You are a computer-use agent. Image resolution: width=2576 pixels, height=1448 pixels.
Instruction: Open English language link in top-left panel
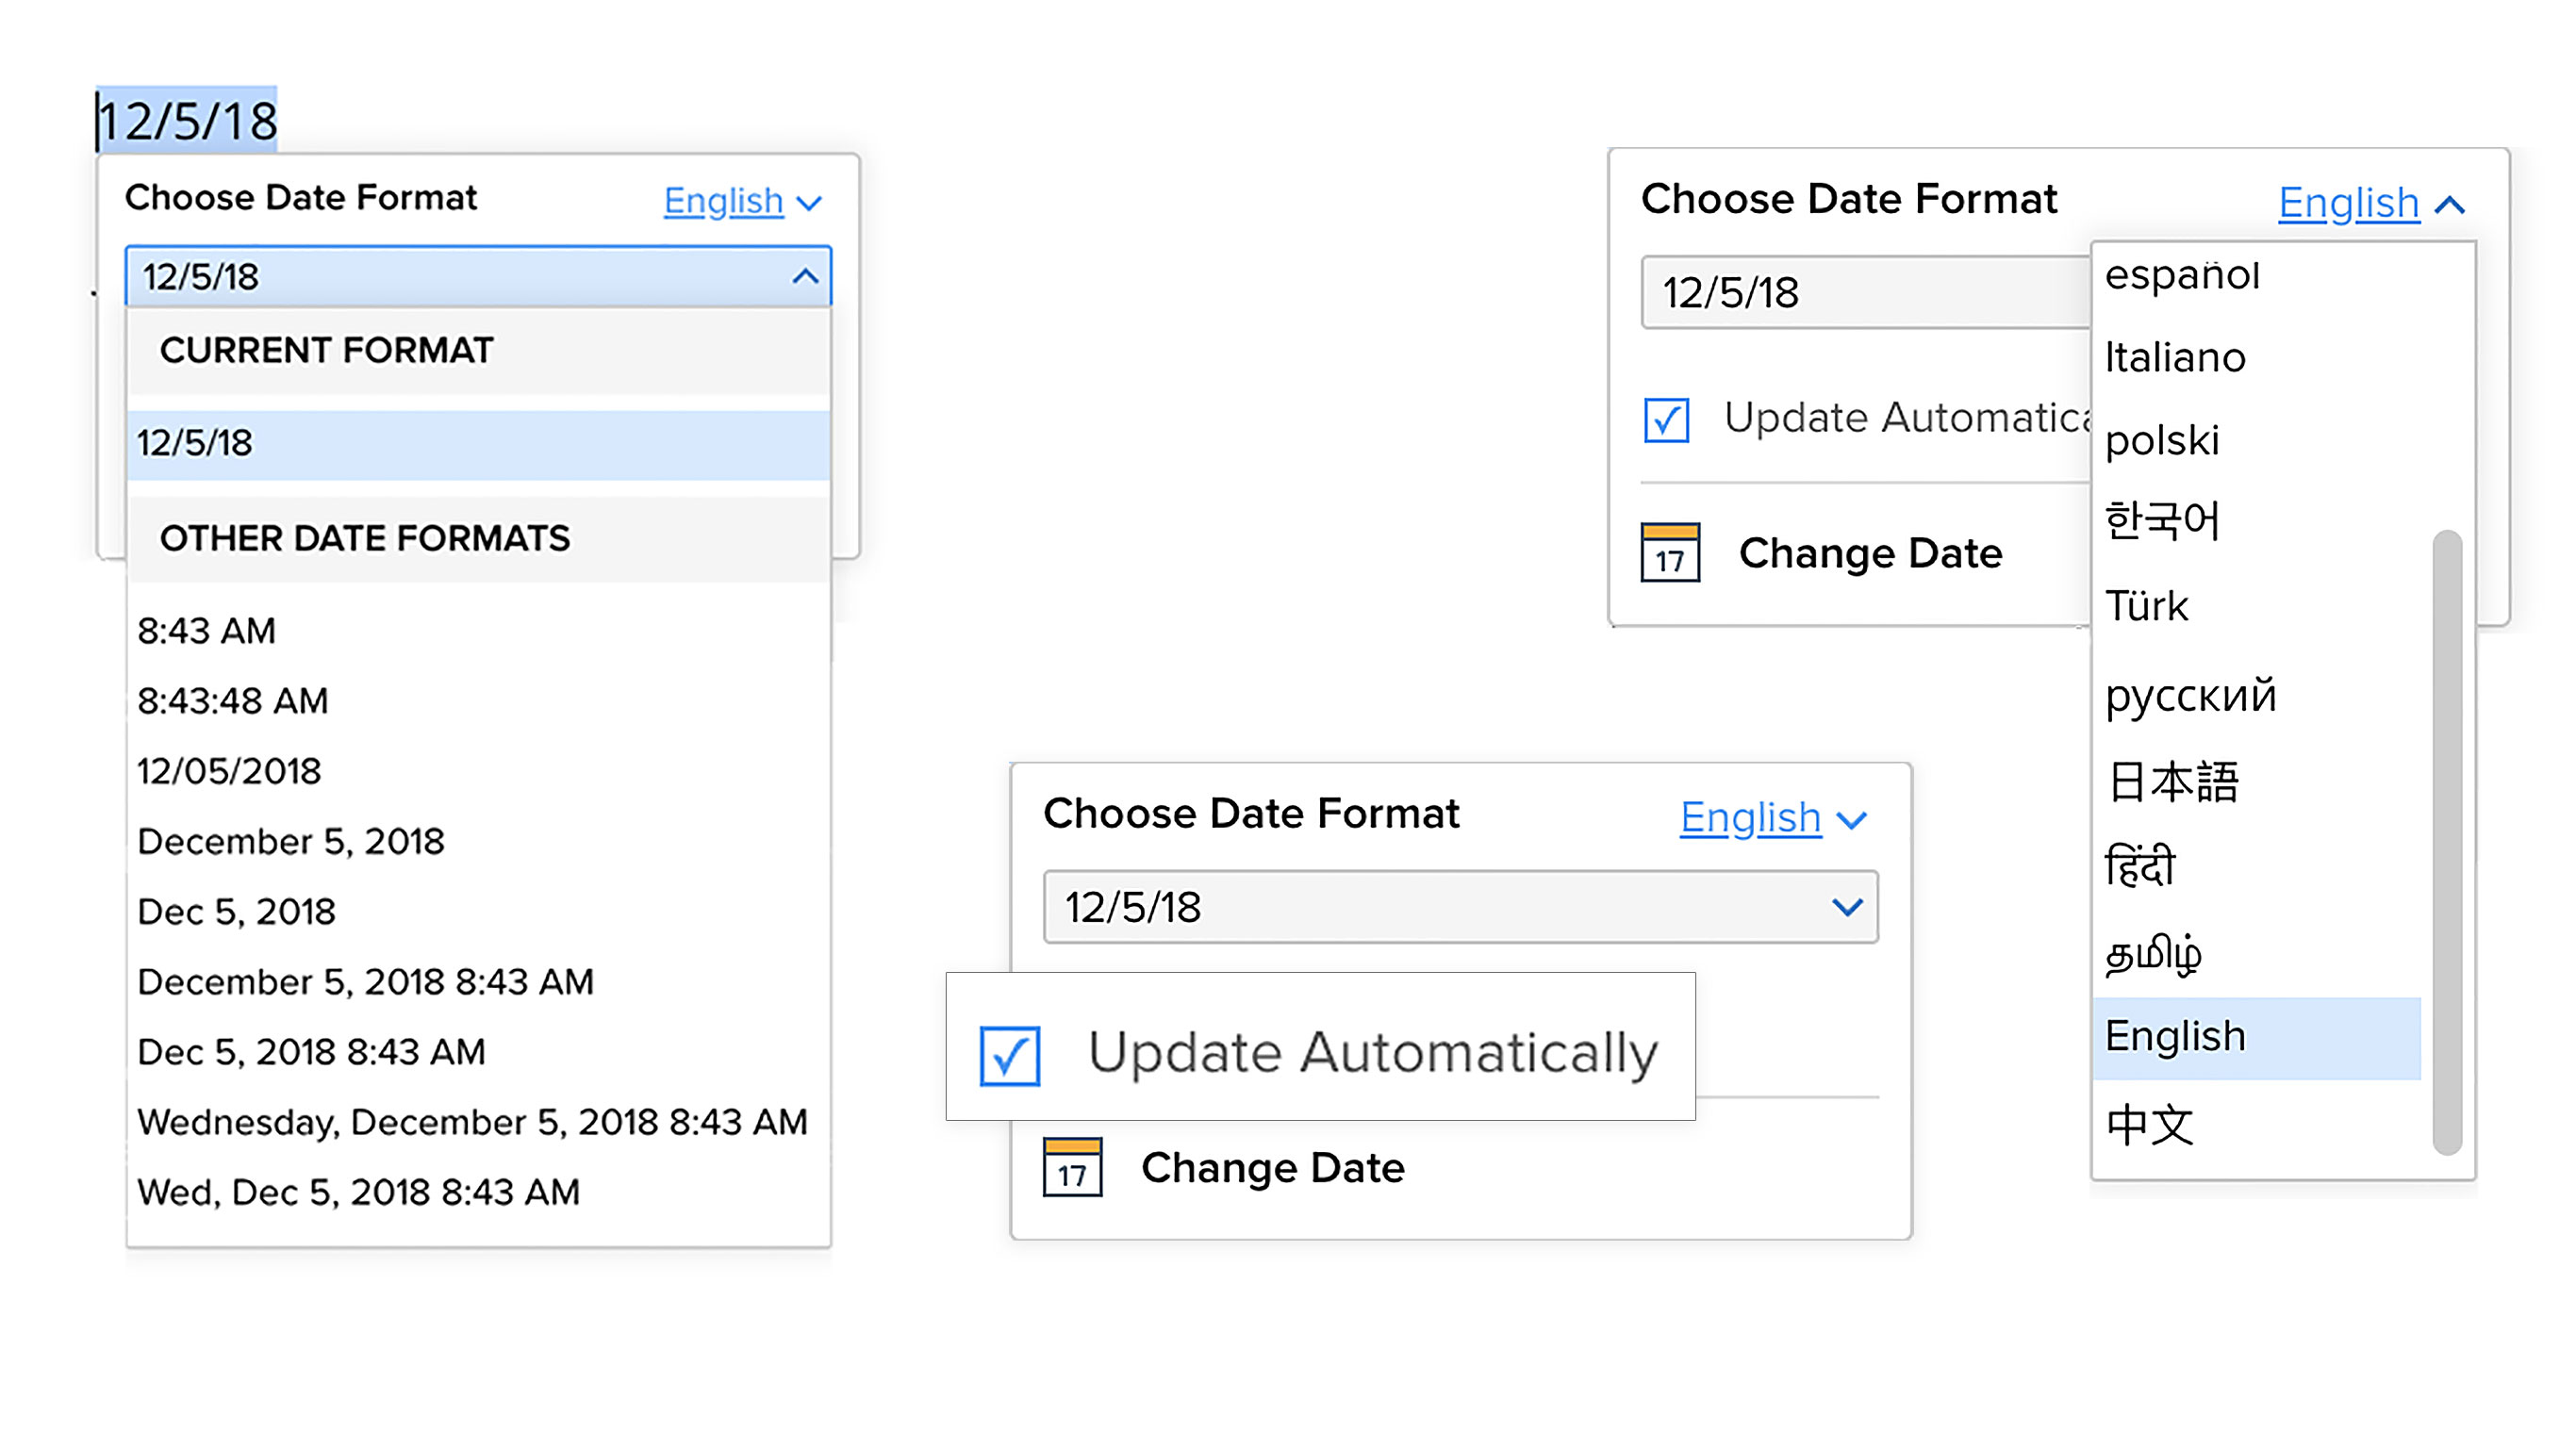tap(723, 201)
